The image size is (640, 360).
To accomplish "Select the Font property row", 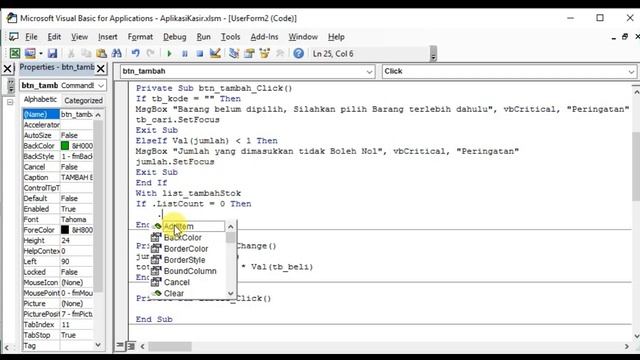I will [58, 219].
